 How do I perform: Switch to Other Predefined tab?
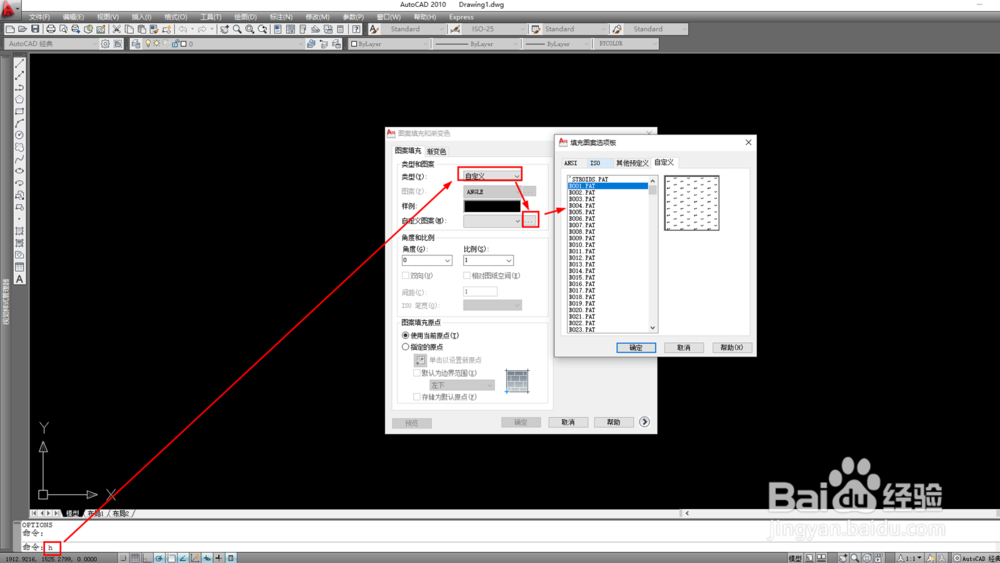pos(632,163)
